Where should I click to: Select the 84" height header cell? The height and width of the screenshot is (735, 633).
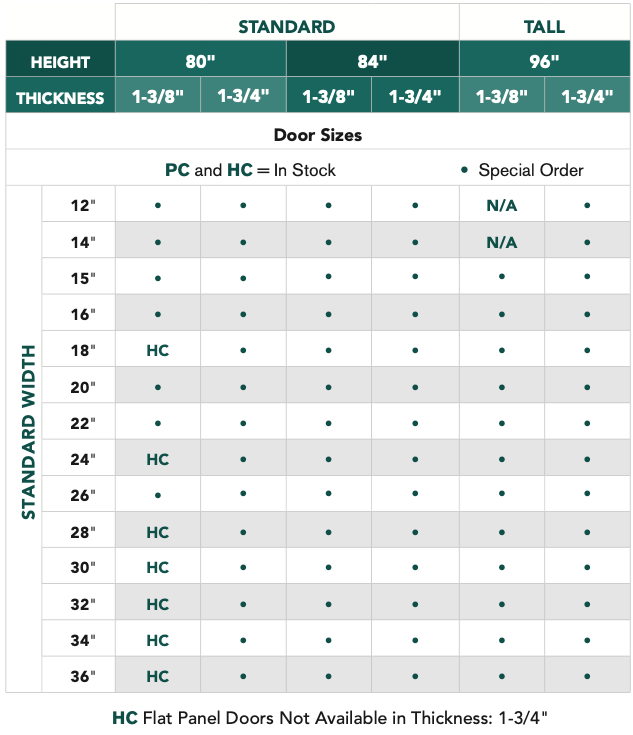(372, 62)
